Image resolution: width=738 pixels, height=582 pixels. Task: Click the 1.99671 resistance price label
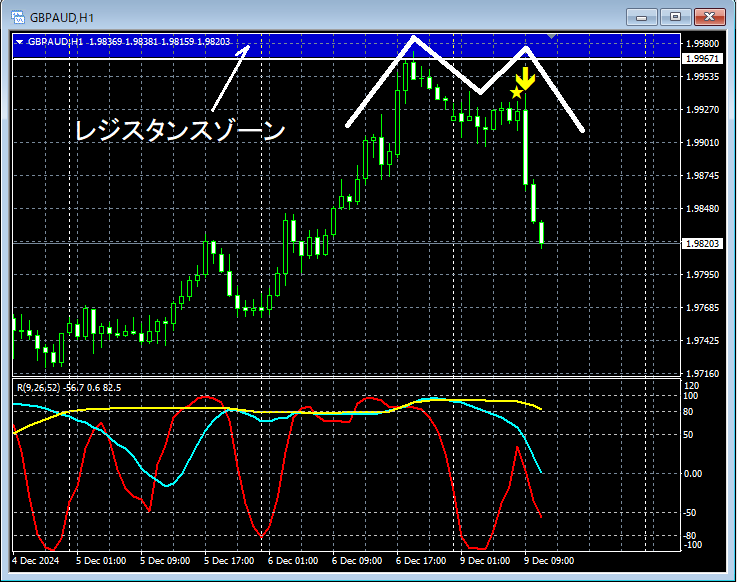[702, 59]
